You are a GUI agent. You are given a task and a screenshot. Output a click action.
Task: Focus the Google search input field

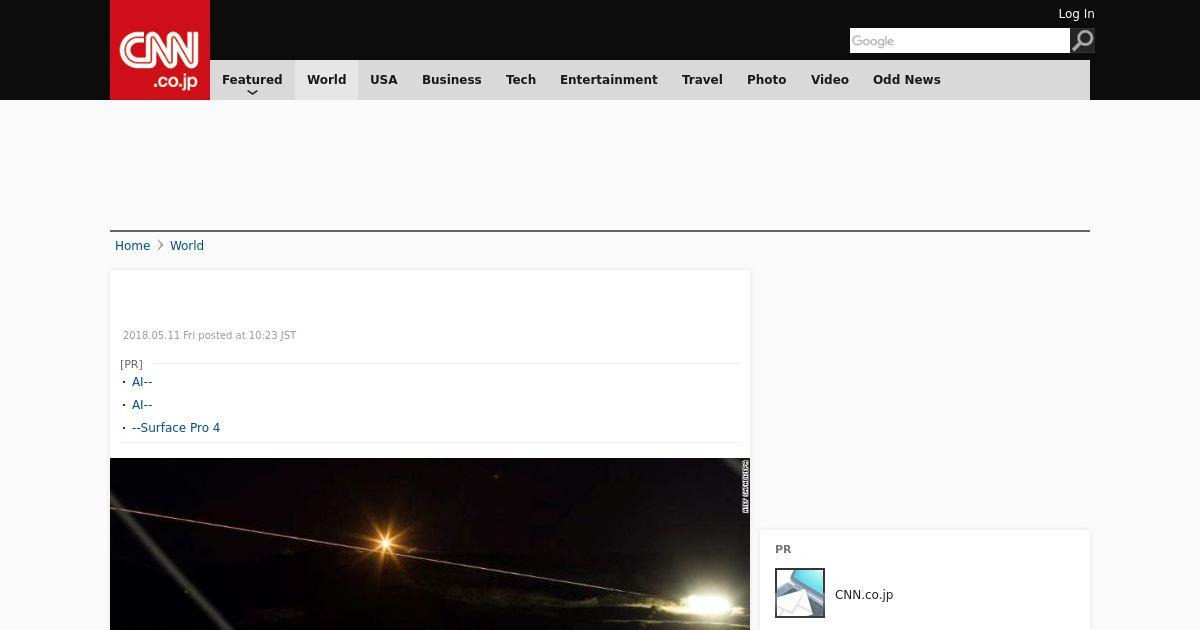tap(960, 40)
